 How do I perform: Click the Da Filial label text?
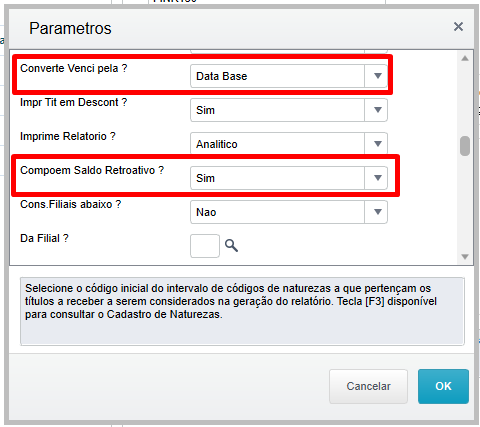point(44,238)
